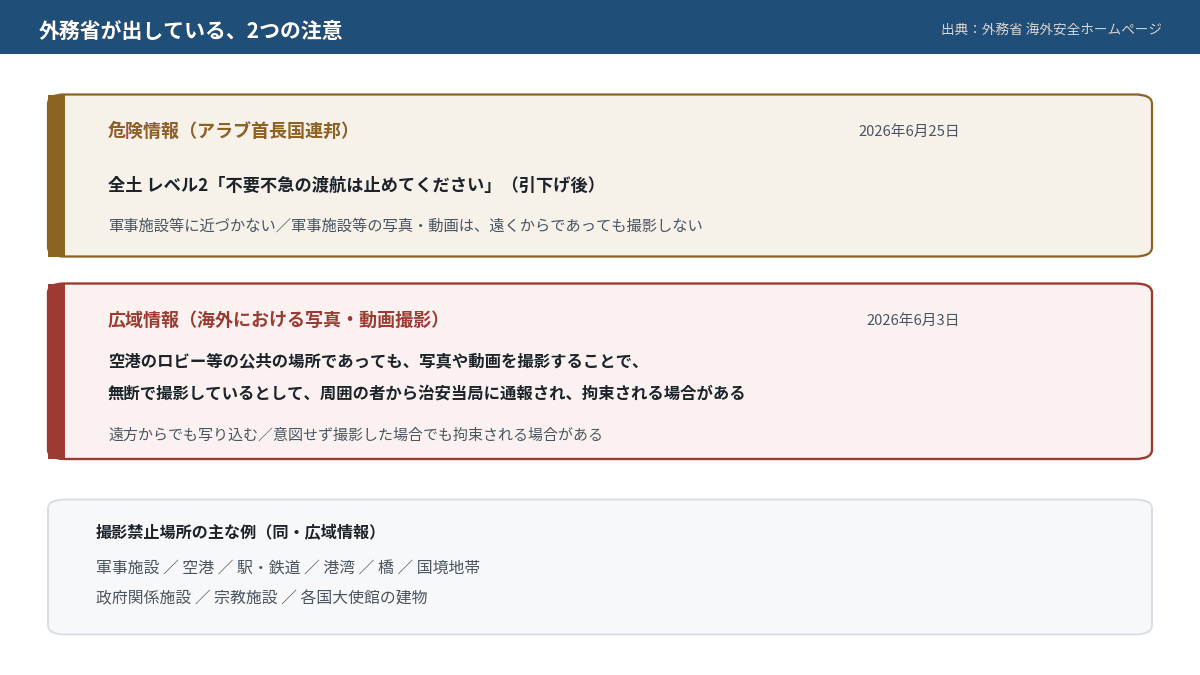
Task: Click the list line starting 政府関係施設 ／ 宗教施設
Action: [x=262, y=597]
